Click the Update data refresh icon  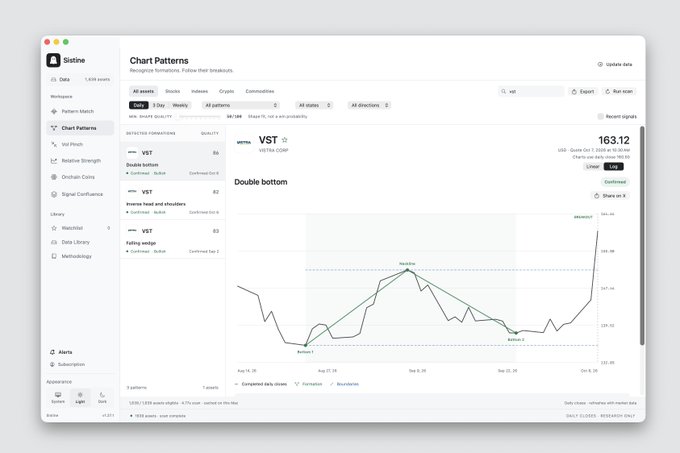pos(600,64)
